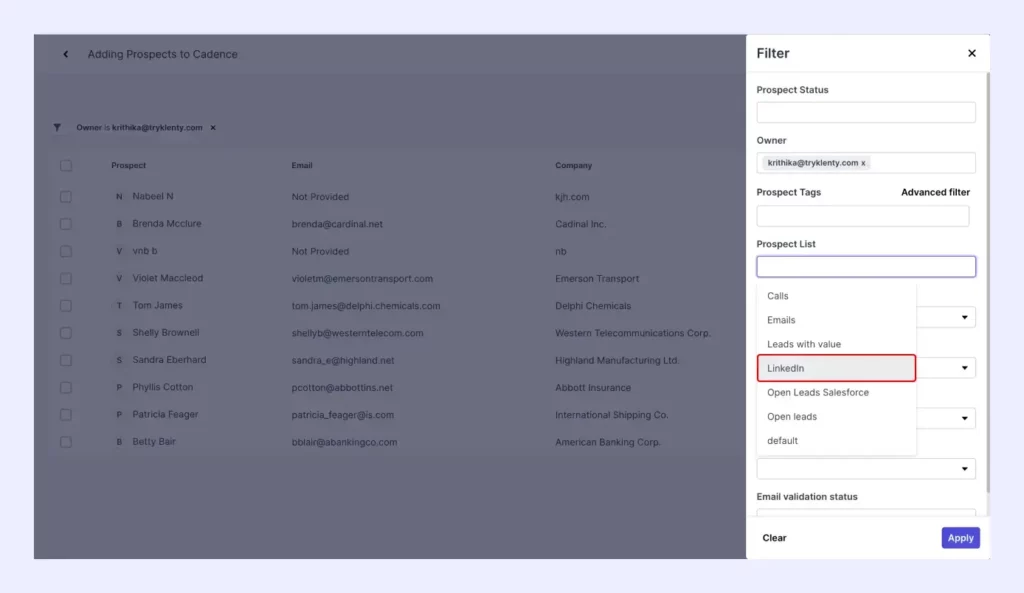Click company Western Telecommunications Corp.

(x=633, y=333)
